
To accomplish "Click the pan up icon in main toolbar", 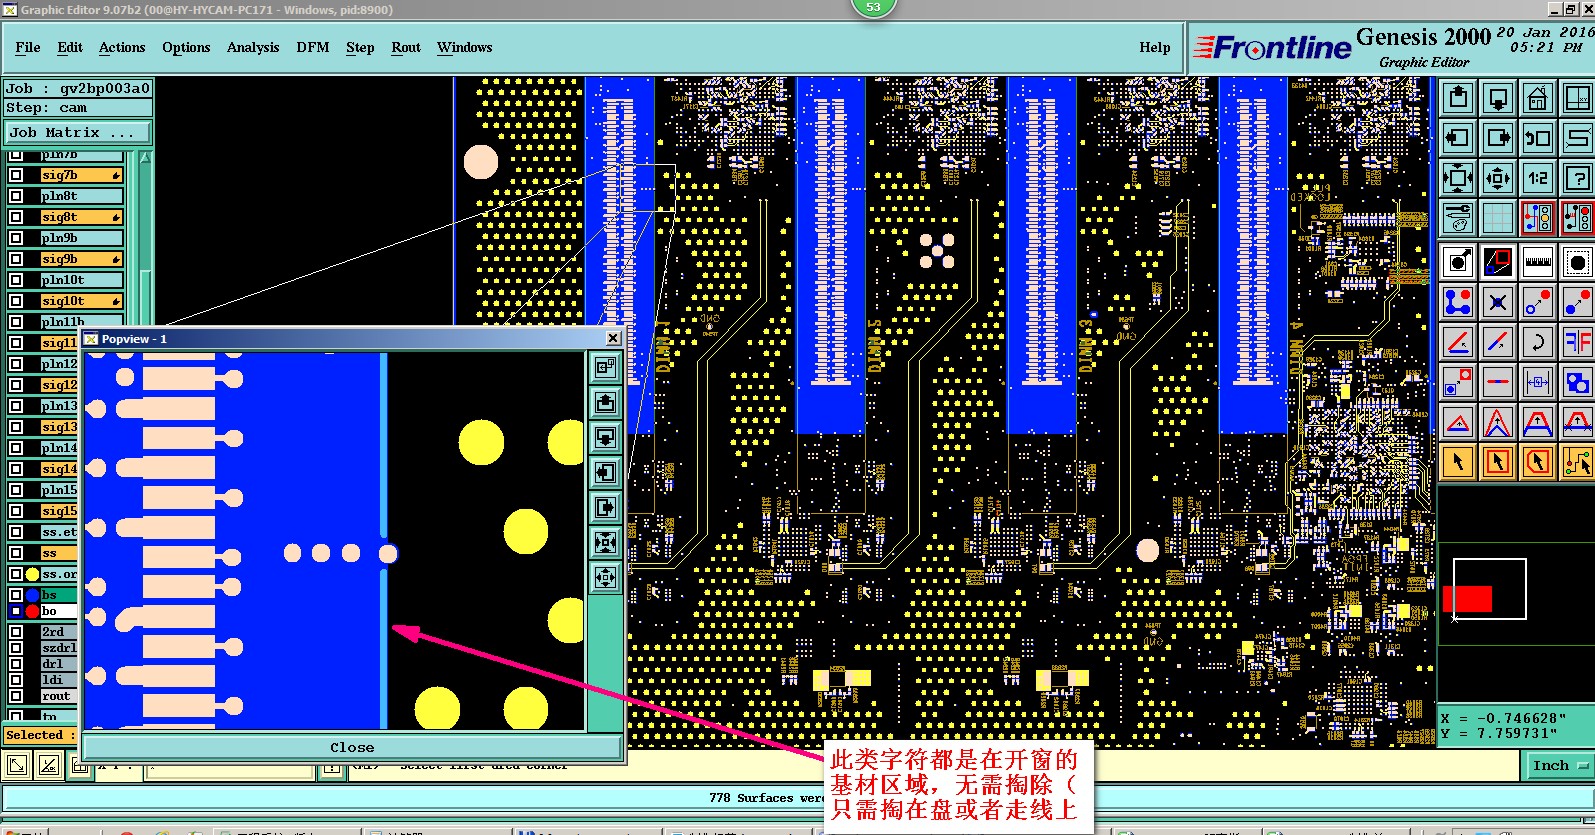I will click(1458, 98).
